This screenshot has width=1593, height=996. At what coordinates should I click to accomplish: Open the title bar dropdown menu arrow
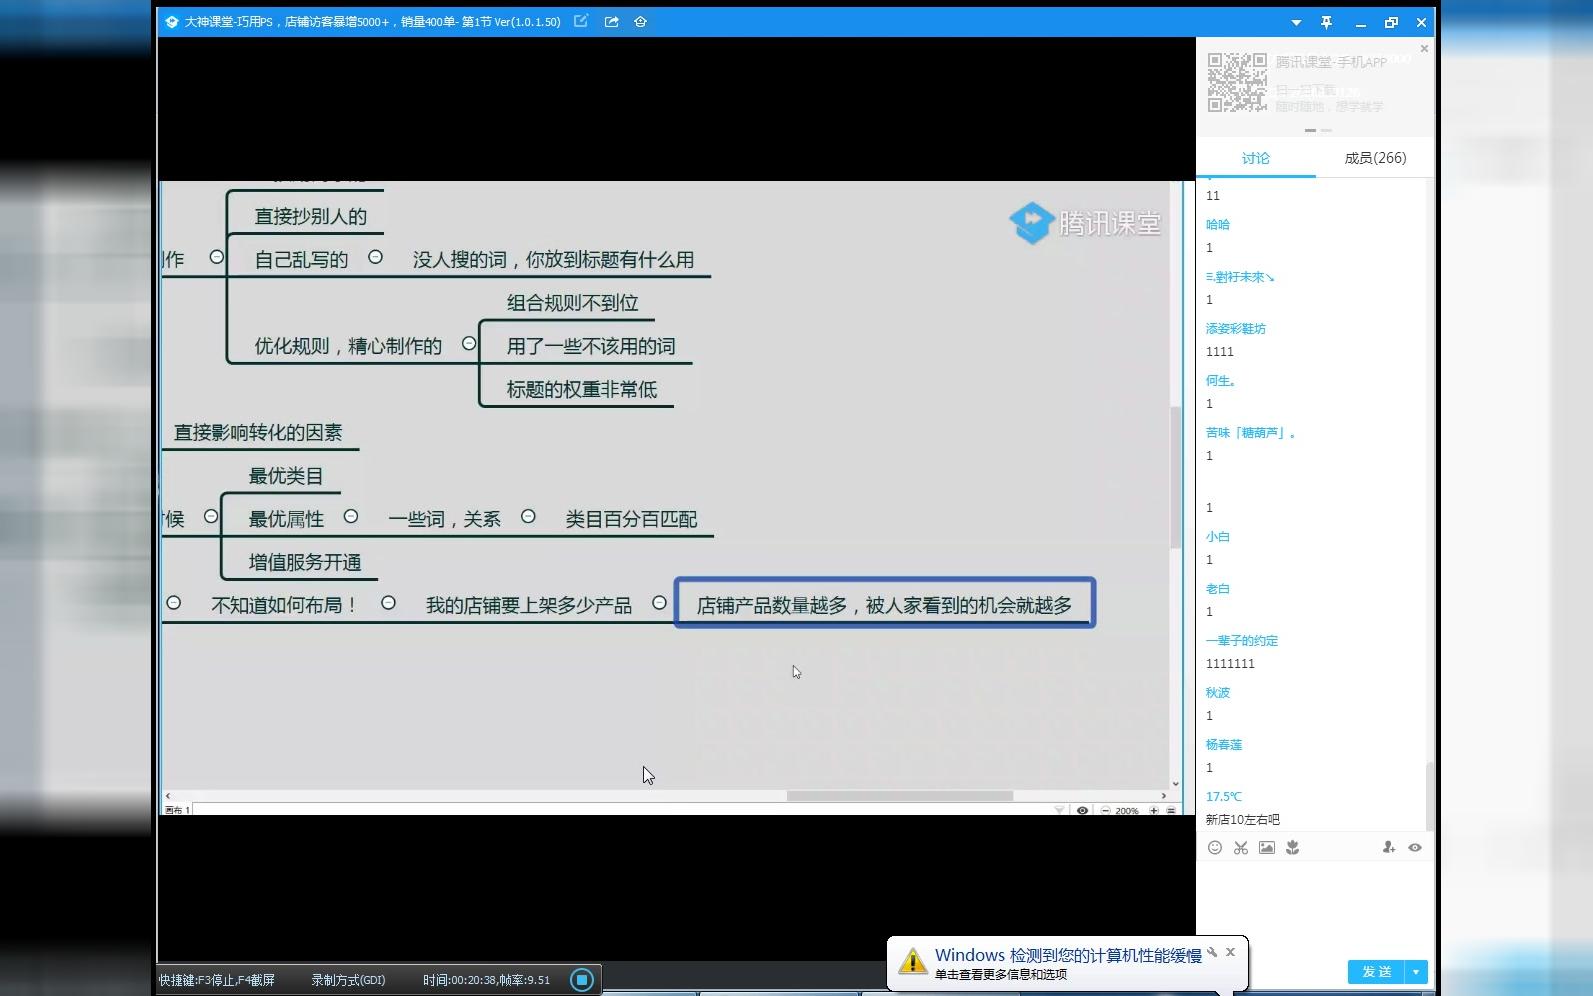(x=1296, y=22)
